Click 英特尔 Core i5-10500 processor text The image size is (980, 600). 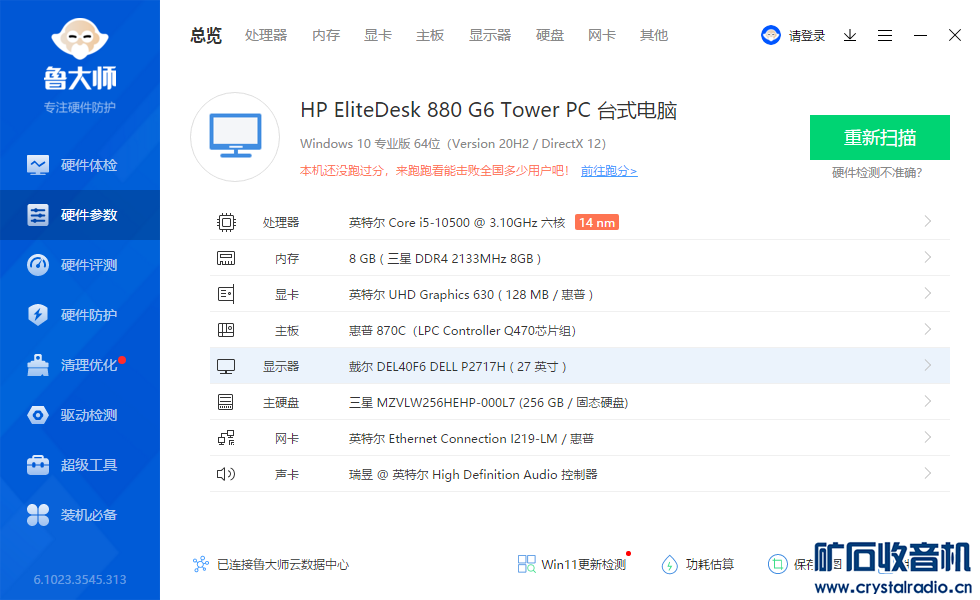[457, 222]
